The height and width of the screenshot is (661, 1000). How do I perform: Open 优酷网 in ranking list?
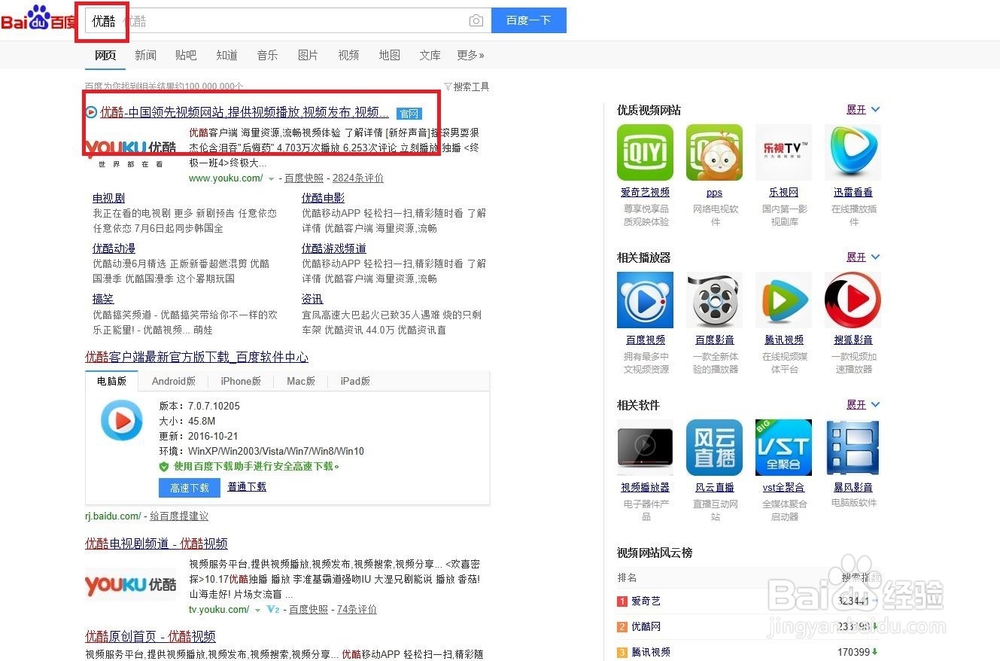pos(645,627)
